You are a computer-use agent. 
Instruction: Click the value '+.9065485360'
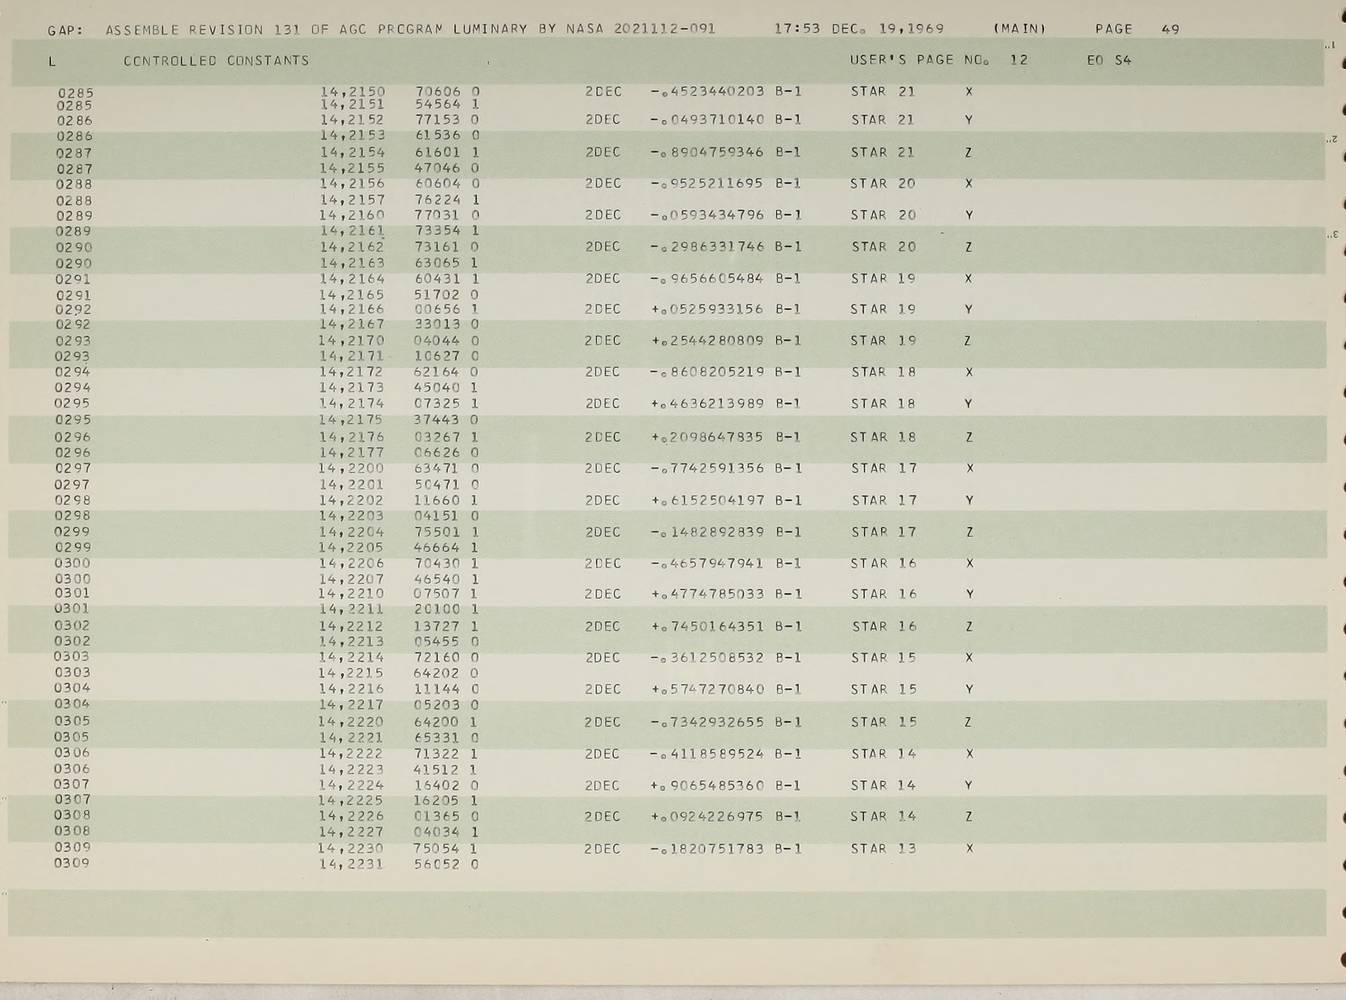(707, 785)
